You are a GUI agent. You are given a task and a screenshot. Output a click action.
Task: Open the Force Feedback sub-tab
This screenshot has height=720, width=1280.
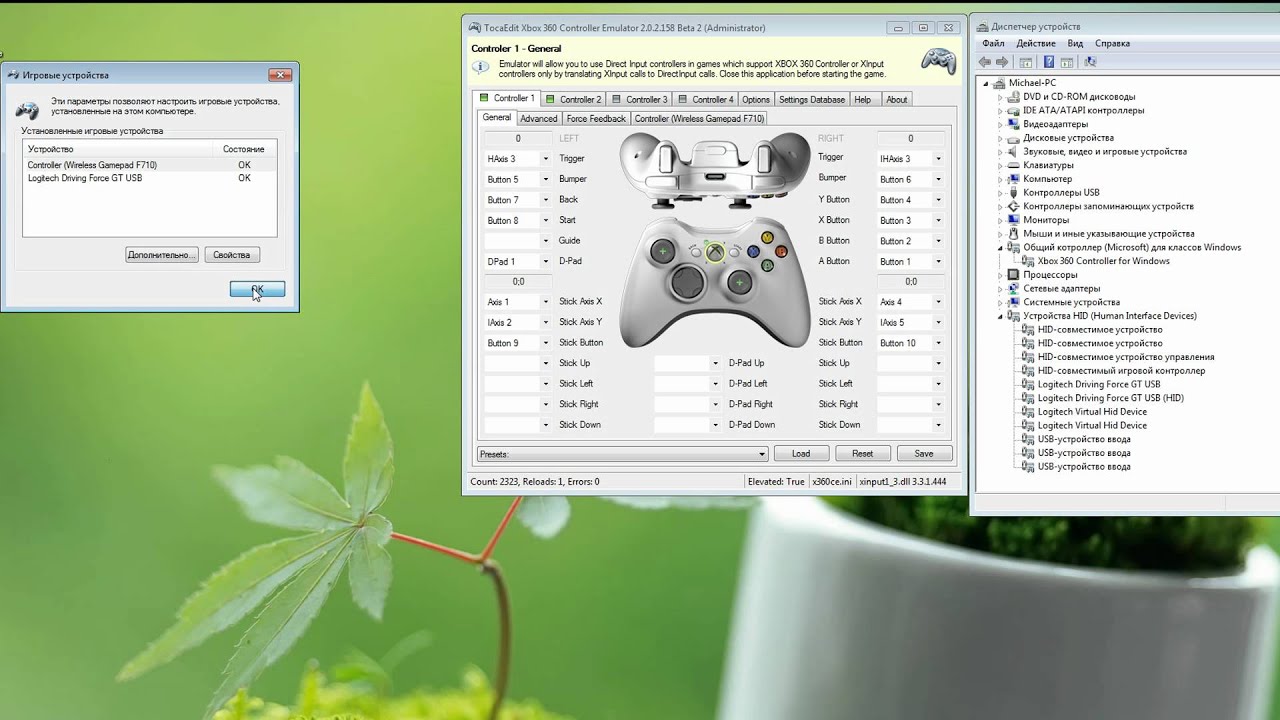596,118
